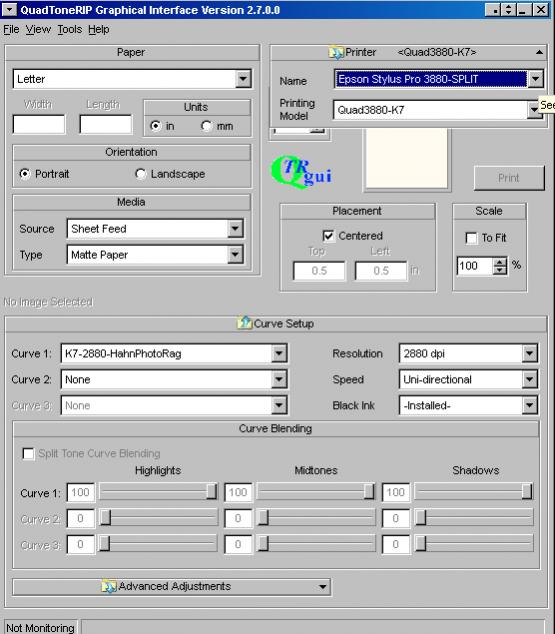Close the QuadToneRIP window
The width and height of the screenshot is (555, 634).
coord(541,10)
